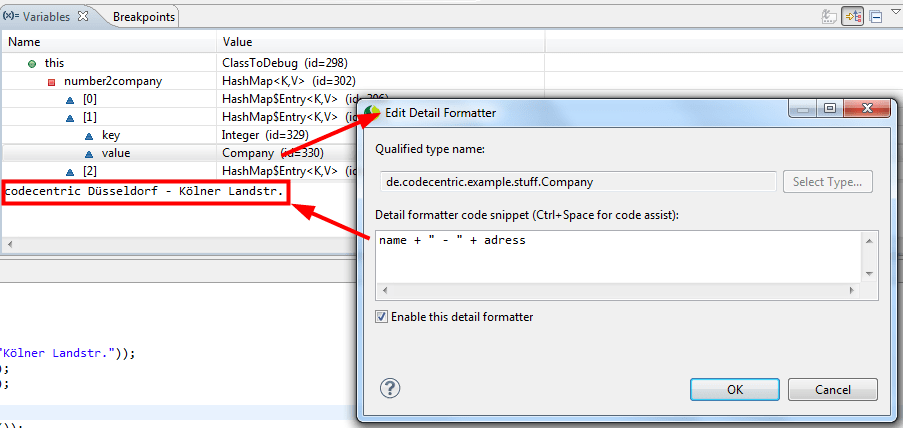Screen dimensions: 903x428
Task: Click the green circle icon beside 'this'
Action: [x=33, y=63]
